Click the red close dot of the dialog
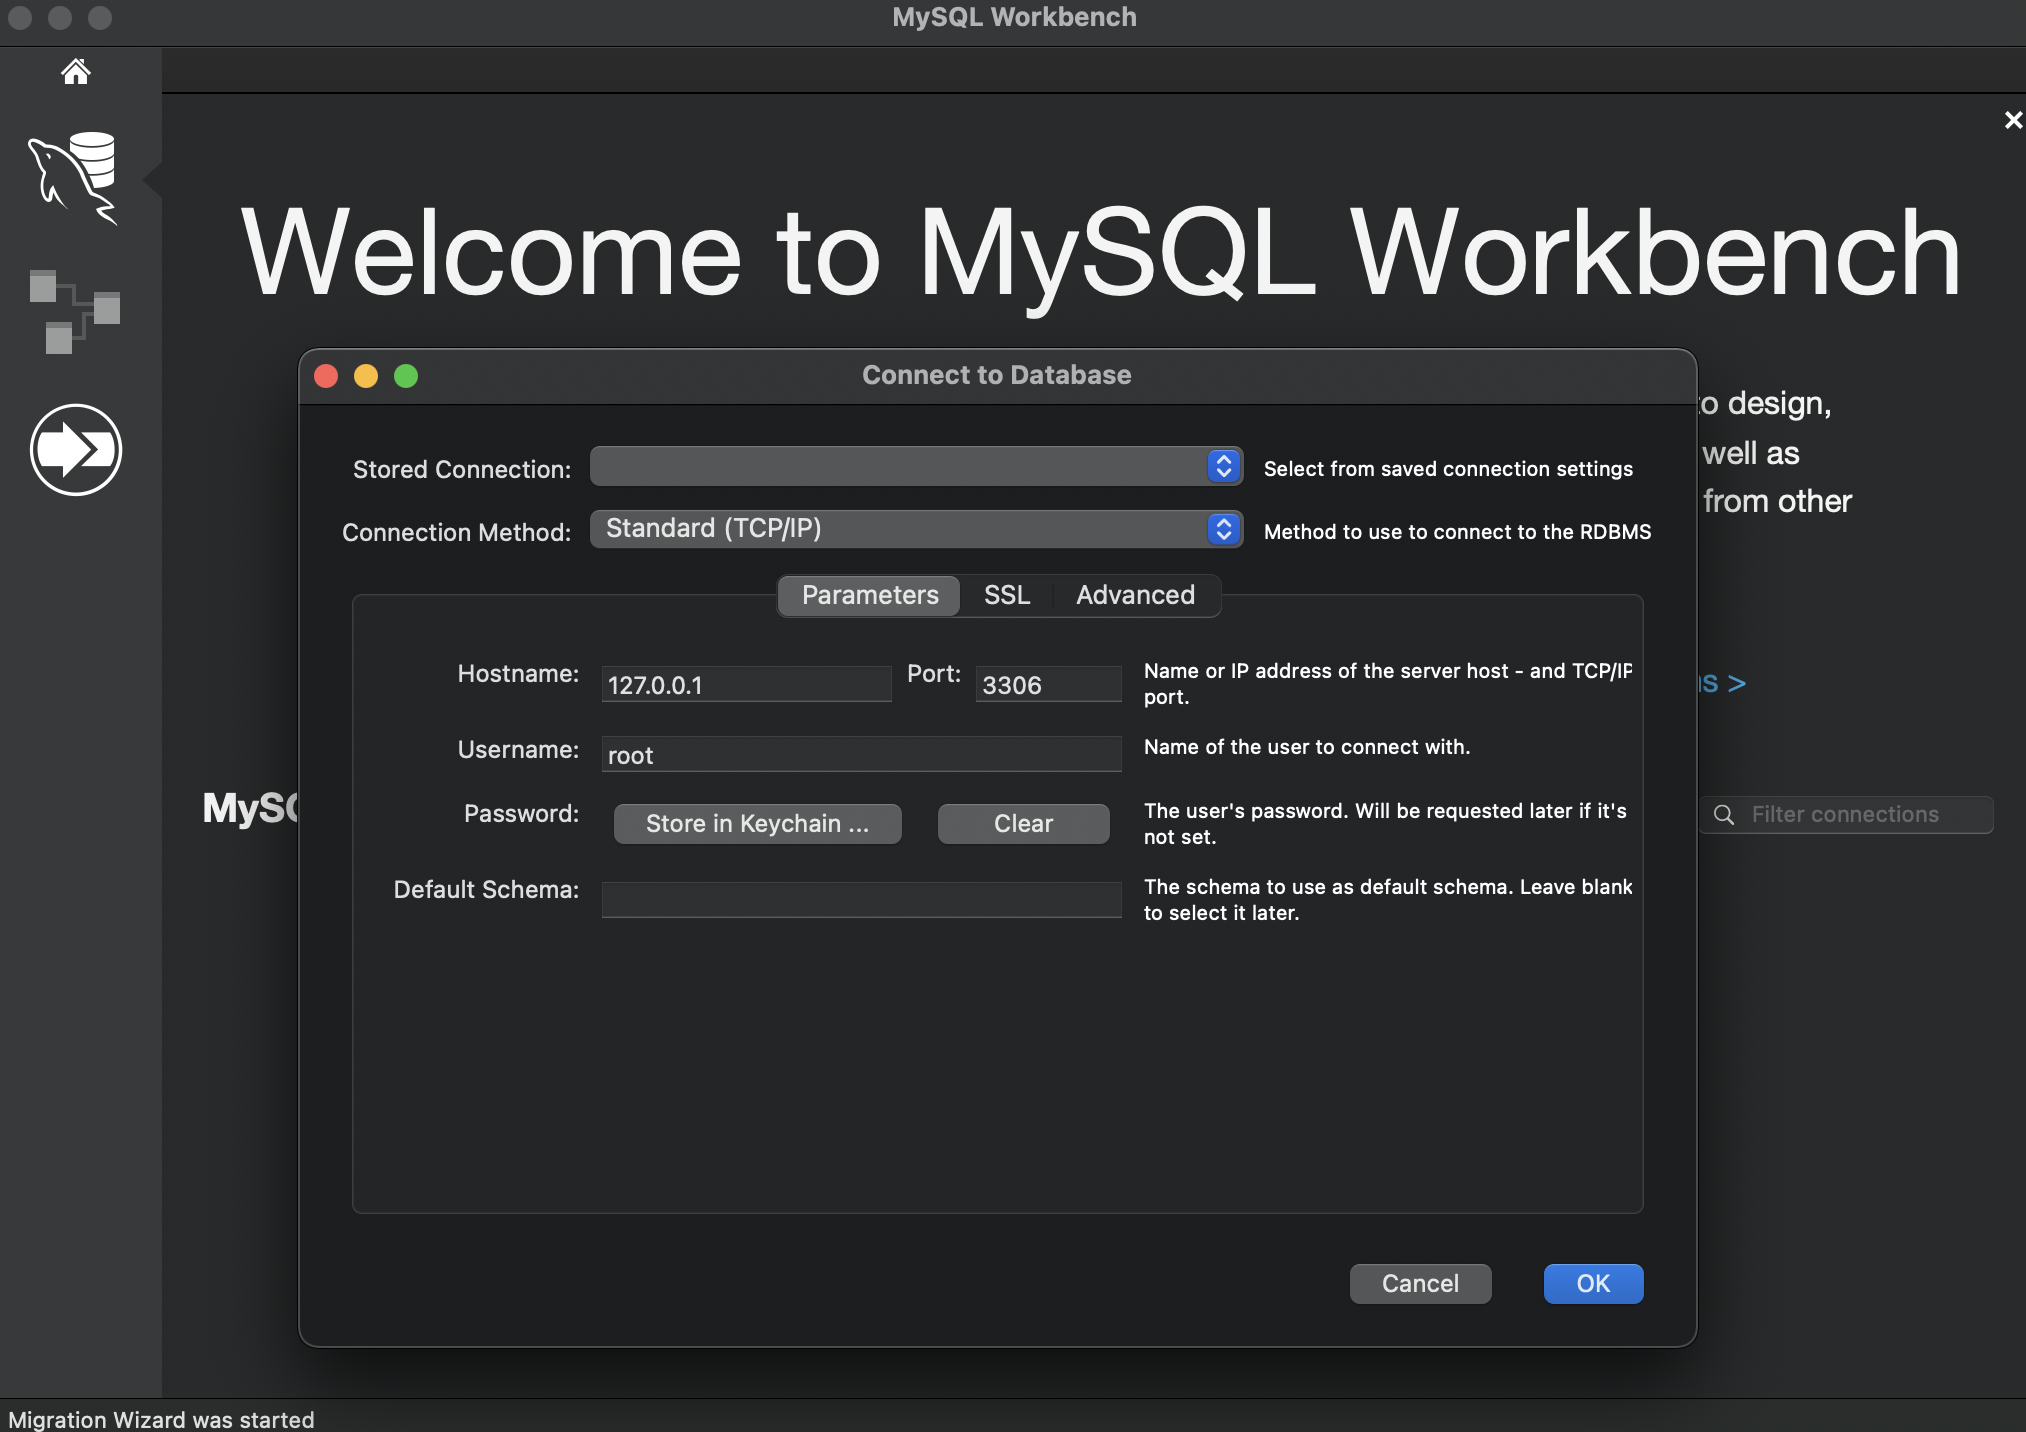 pyautogui.click(x=326, y=376)
